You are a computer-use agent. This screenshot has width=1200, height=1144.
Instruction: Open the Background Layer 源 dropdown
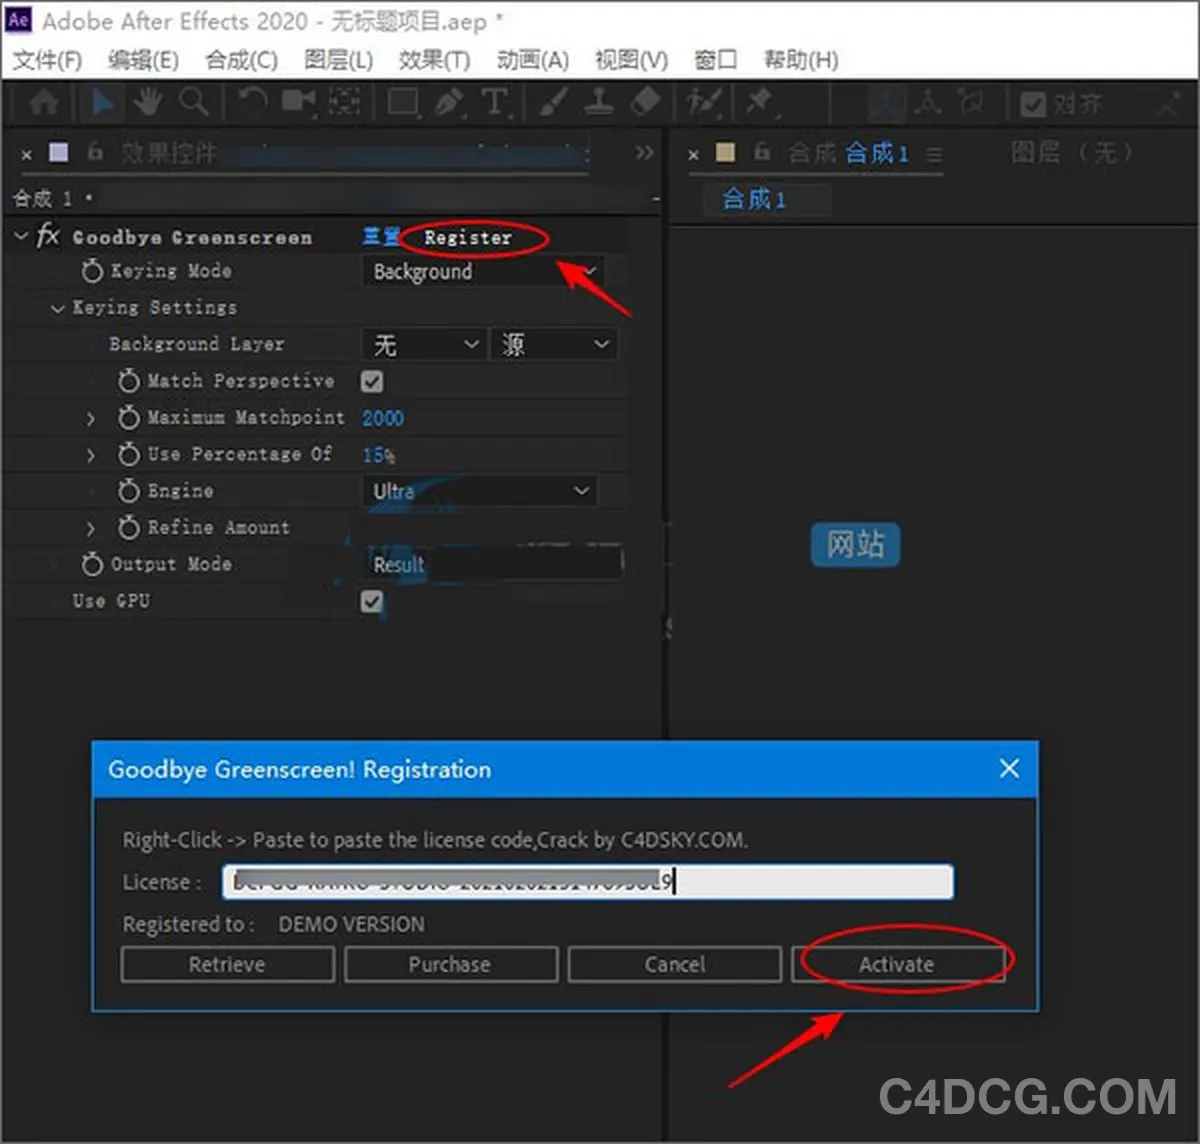pos(553,345)
